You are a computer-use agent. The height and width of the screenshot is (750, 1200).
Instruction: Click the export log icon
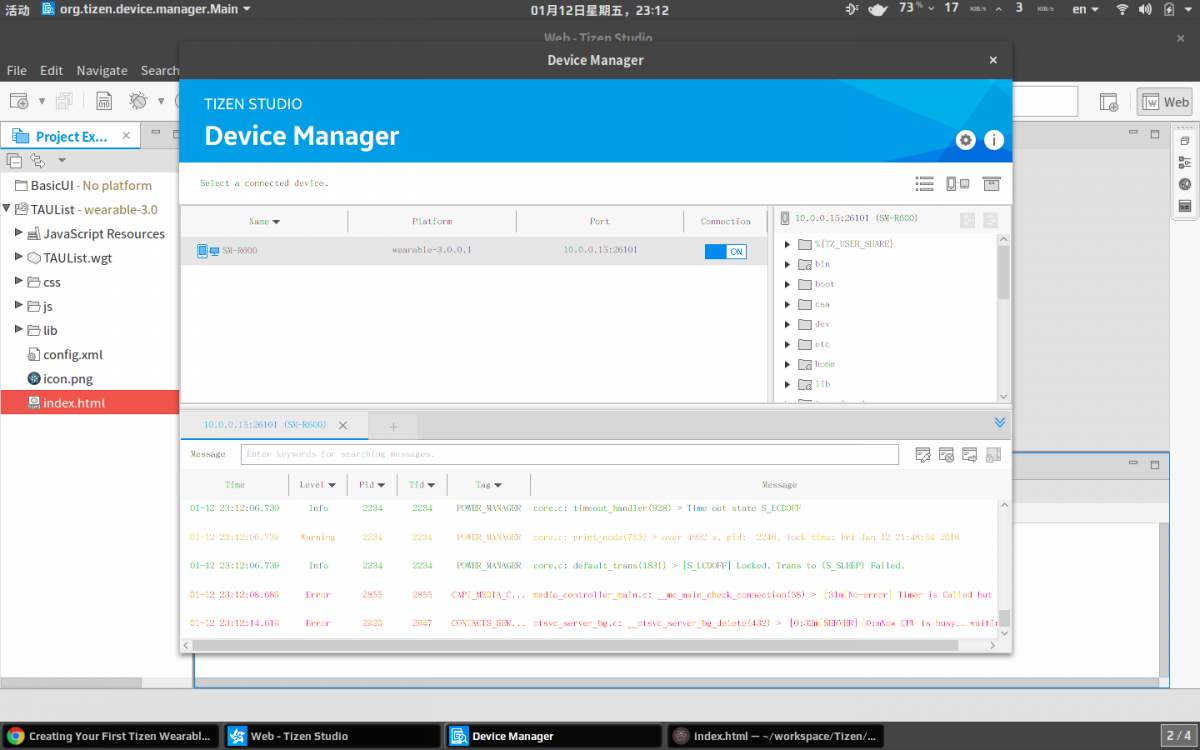pyautogui.click(x=969, y=455)
